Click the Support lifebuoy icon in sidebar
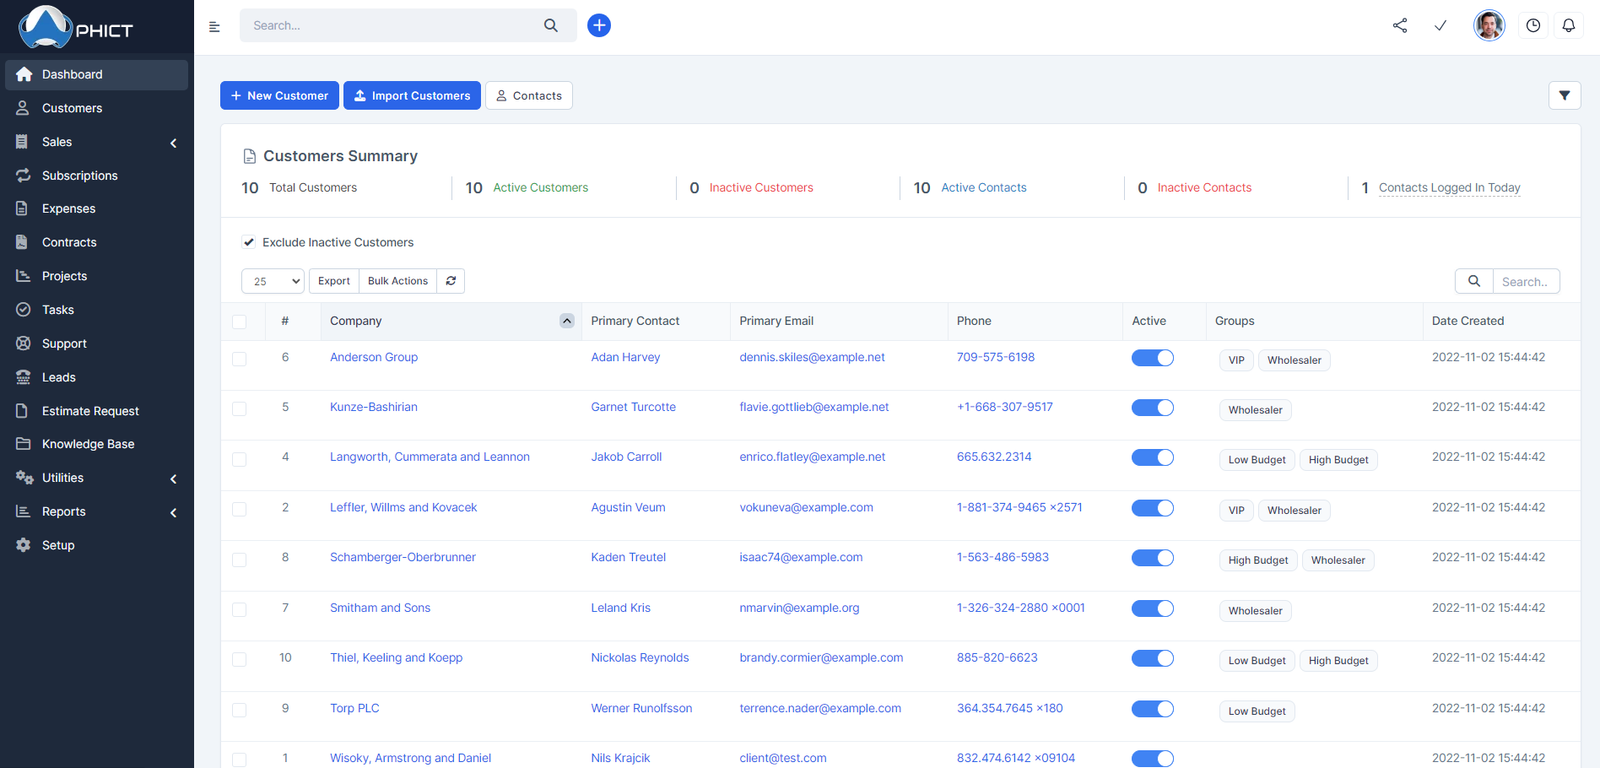1600x768 pixels. click(23, 343)
